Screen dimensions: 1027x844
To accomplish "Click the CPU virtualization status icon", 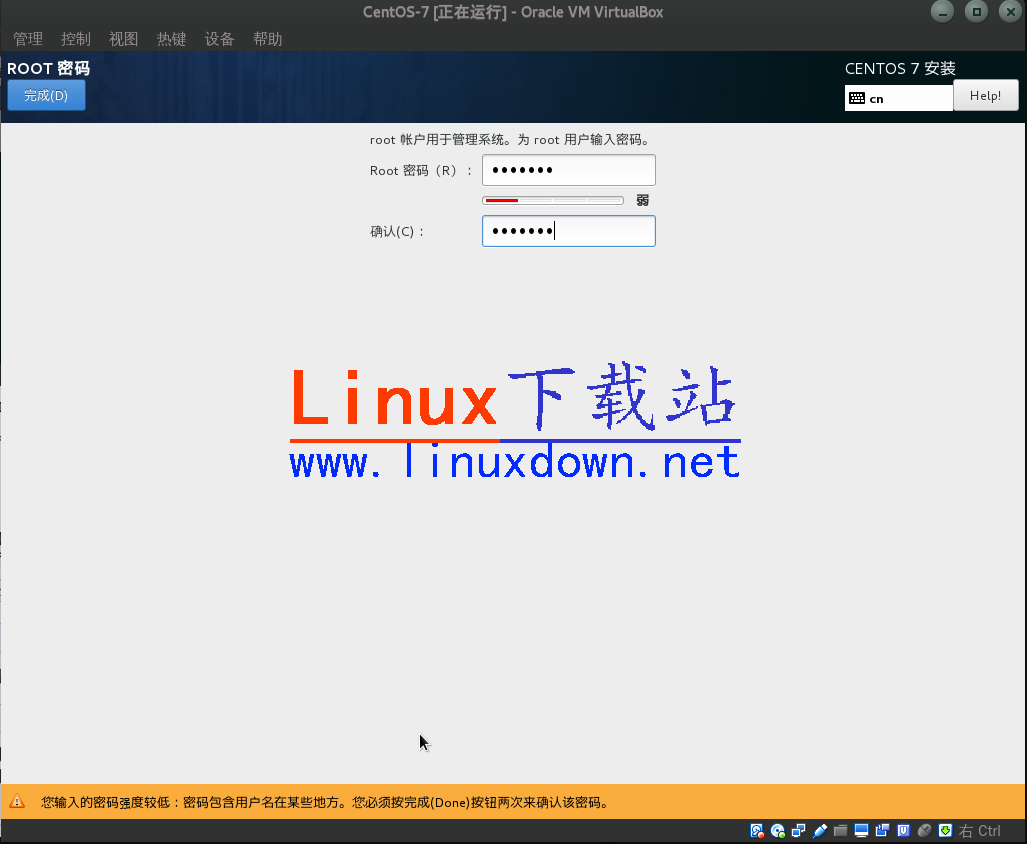I will click(904, 831).
